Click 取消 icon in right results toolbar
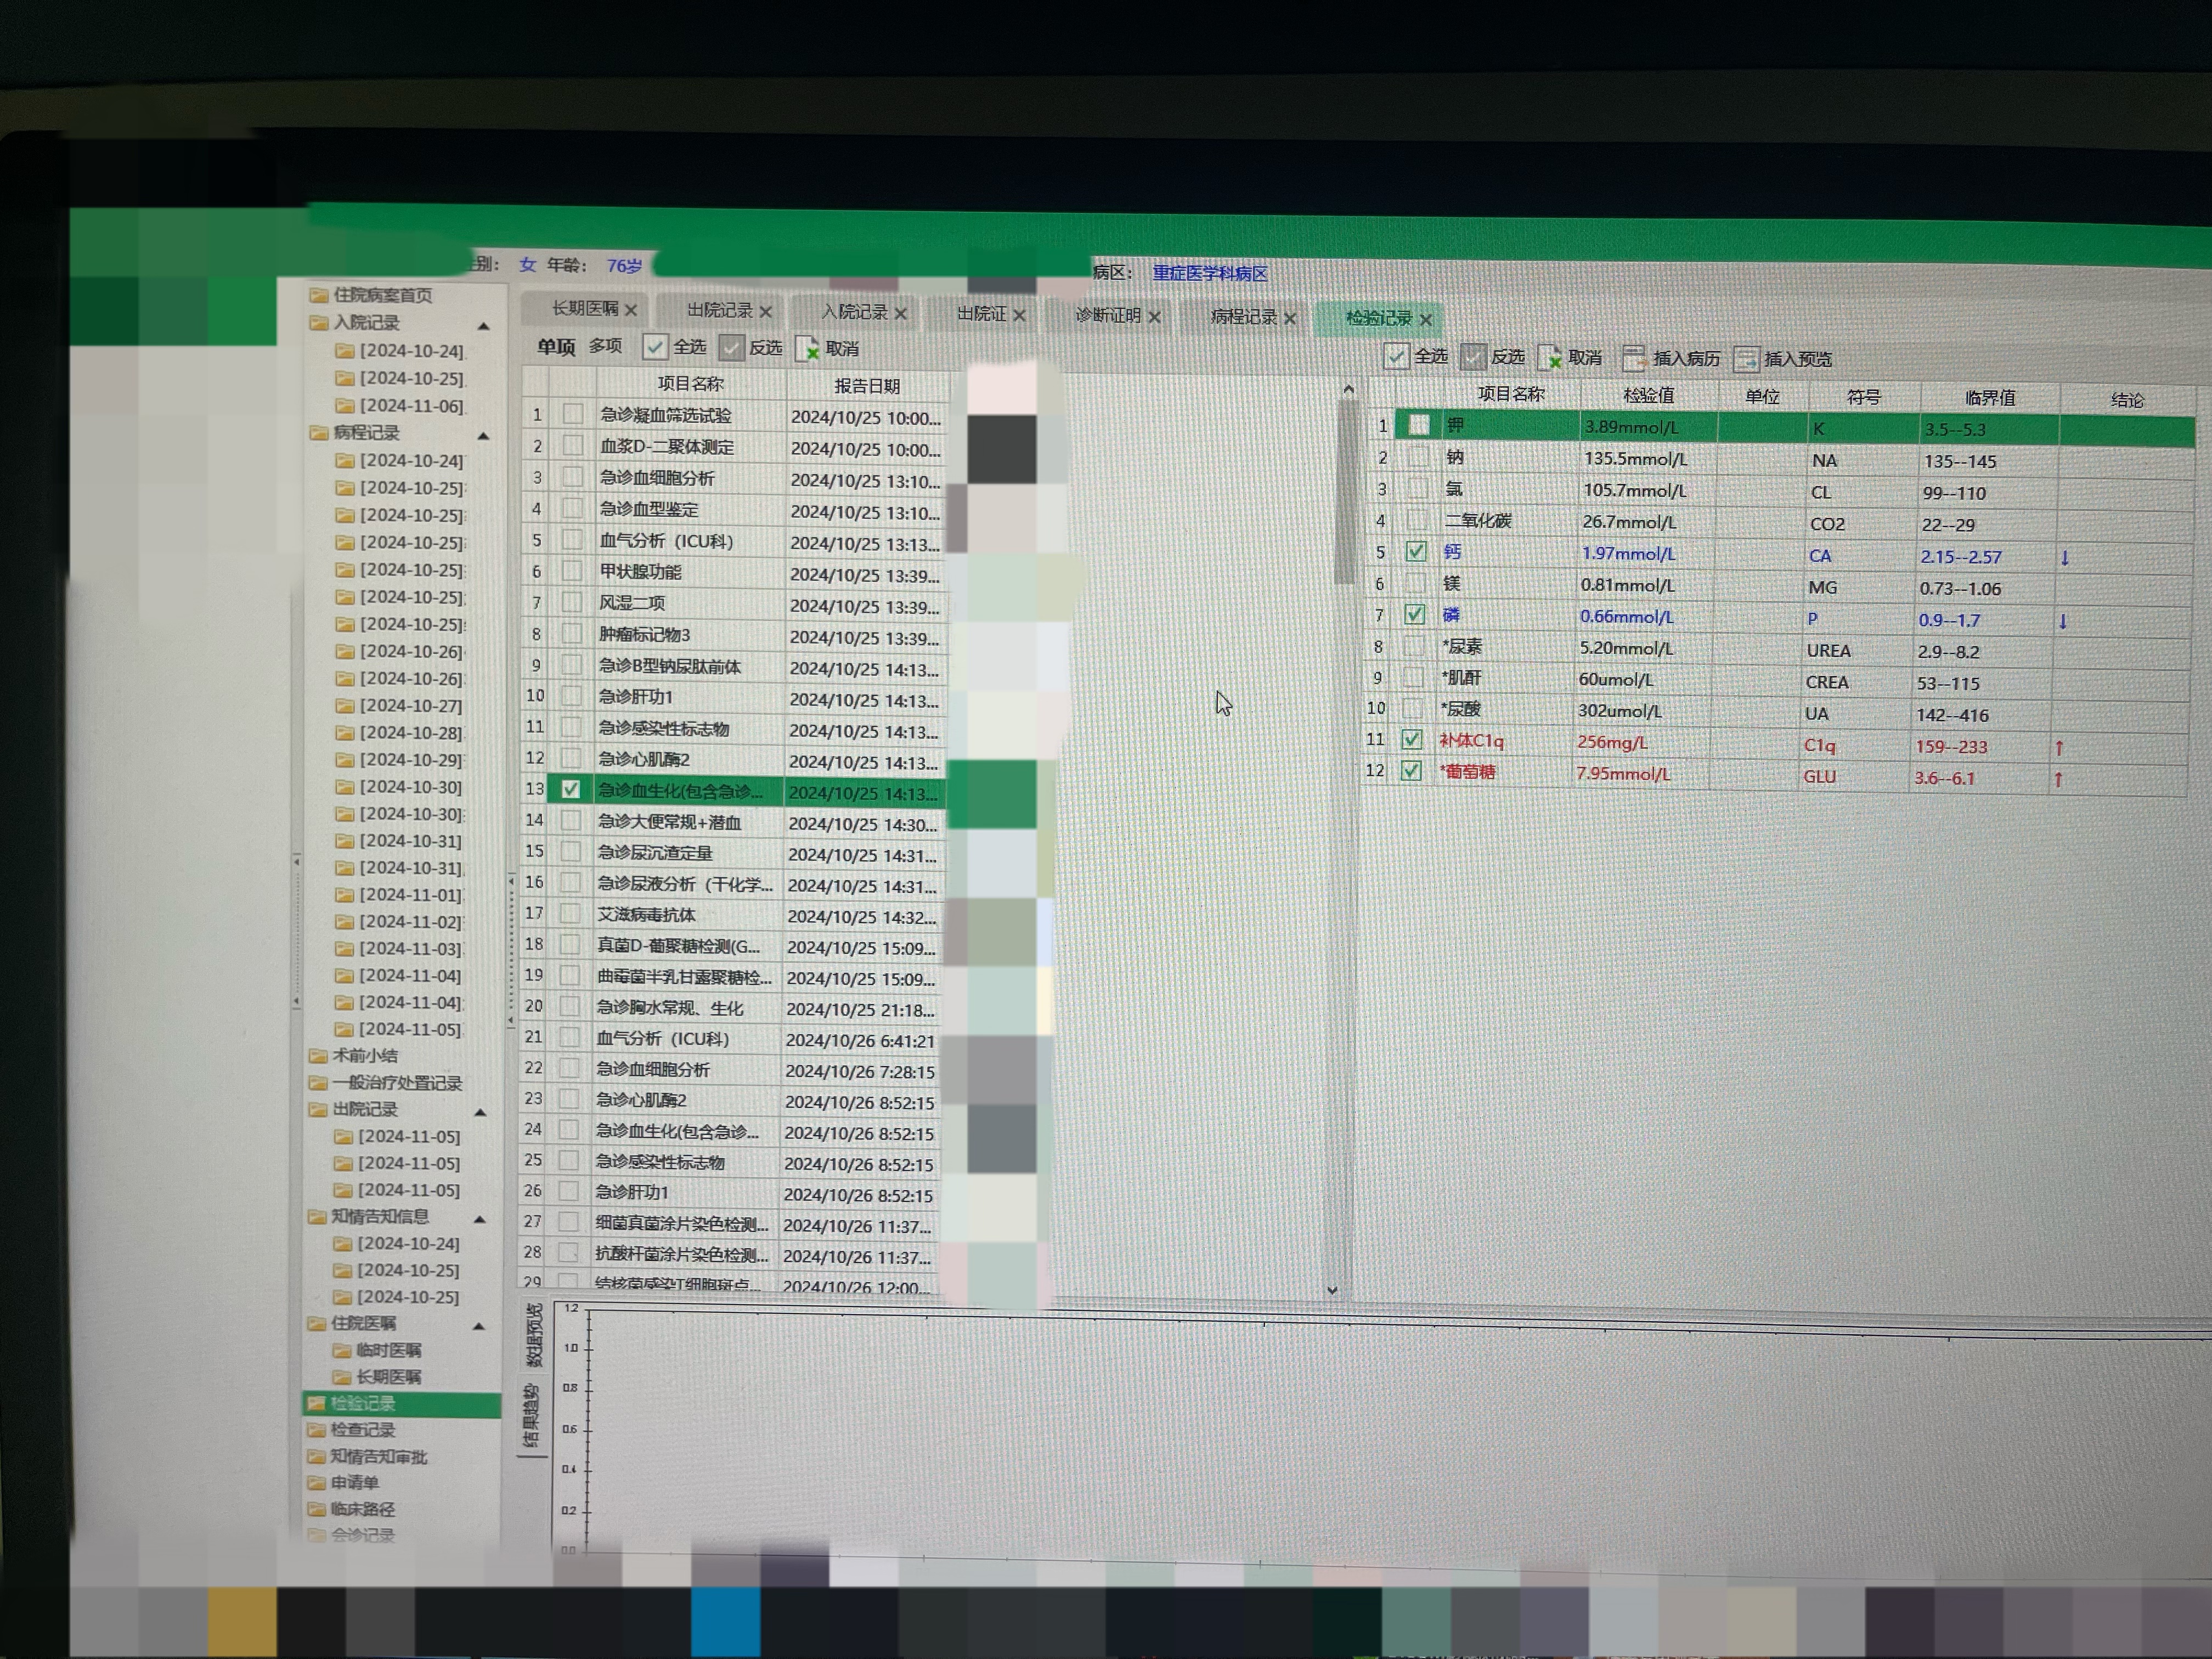The image size is (2212, 1659). [1549, 357]
